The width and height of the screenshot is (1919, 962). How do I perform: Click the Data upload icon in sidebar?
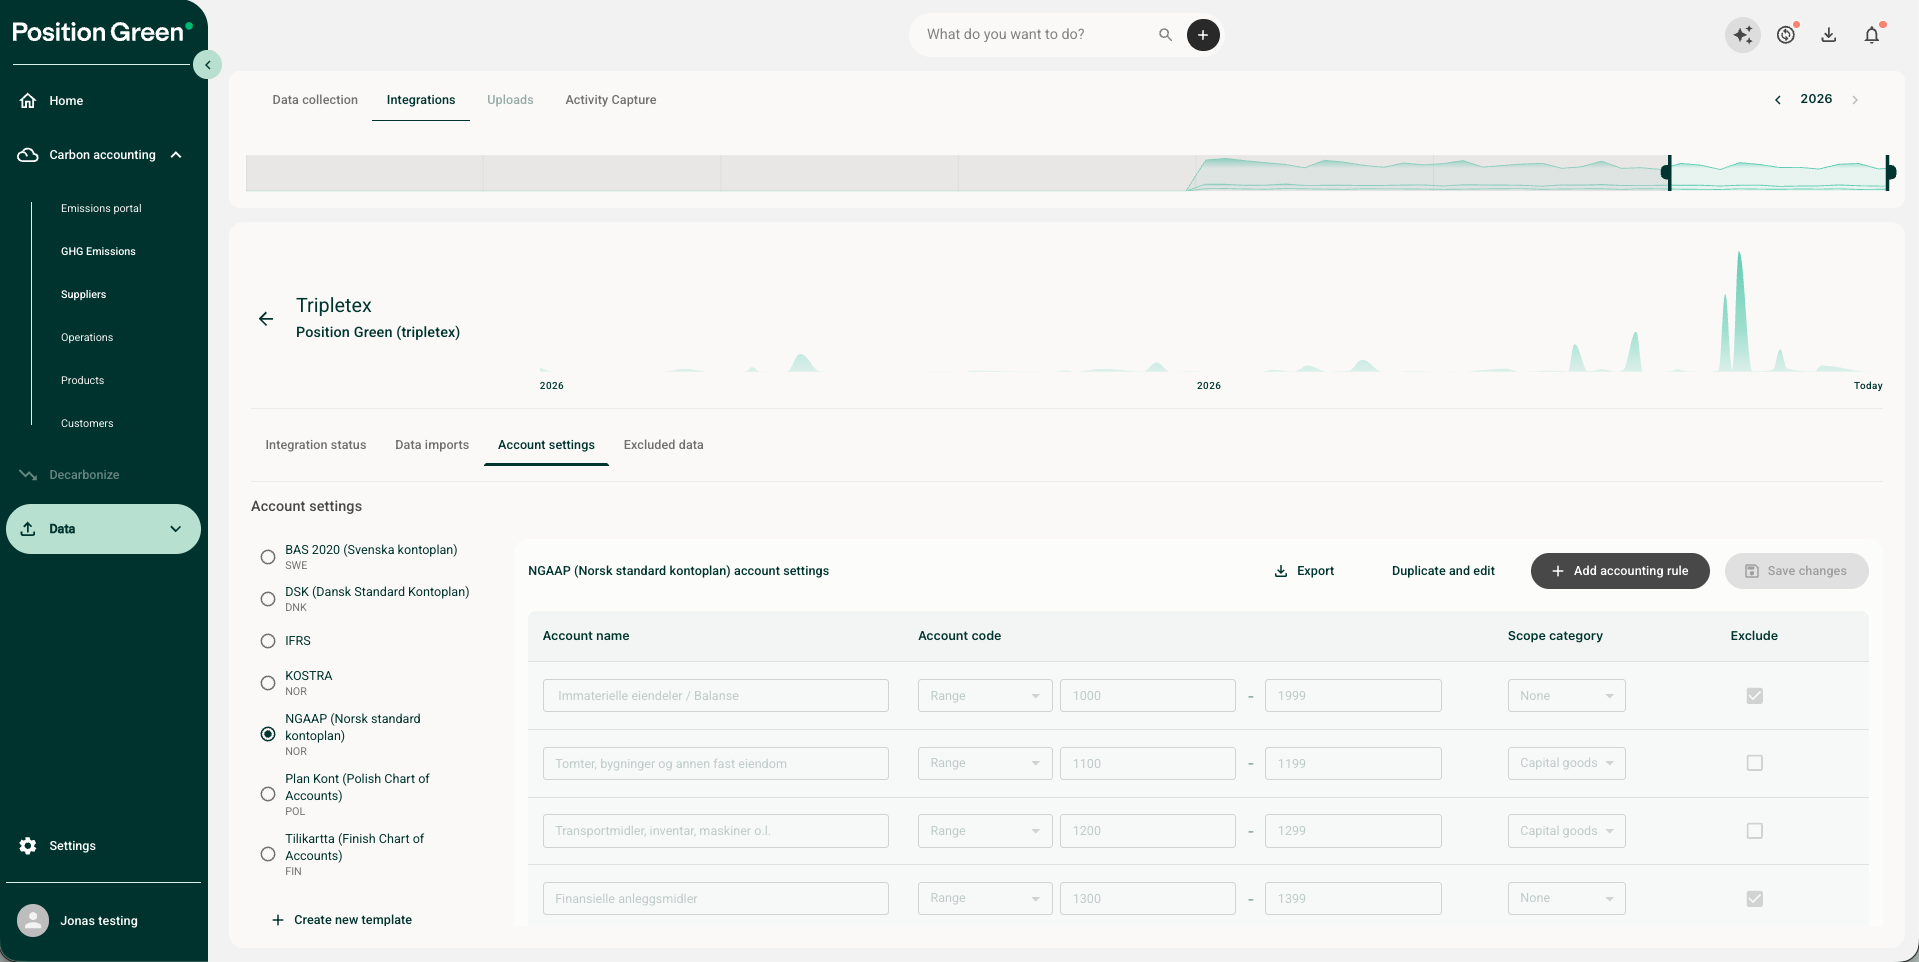click(28, 529)
